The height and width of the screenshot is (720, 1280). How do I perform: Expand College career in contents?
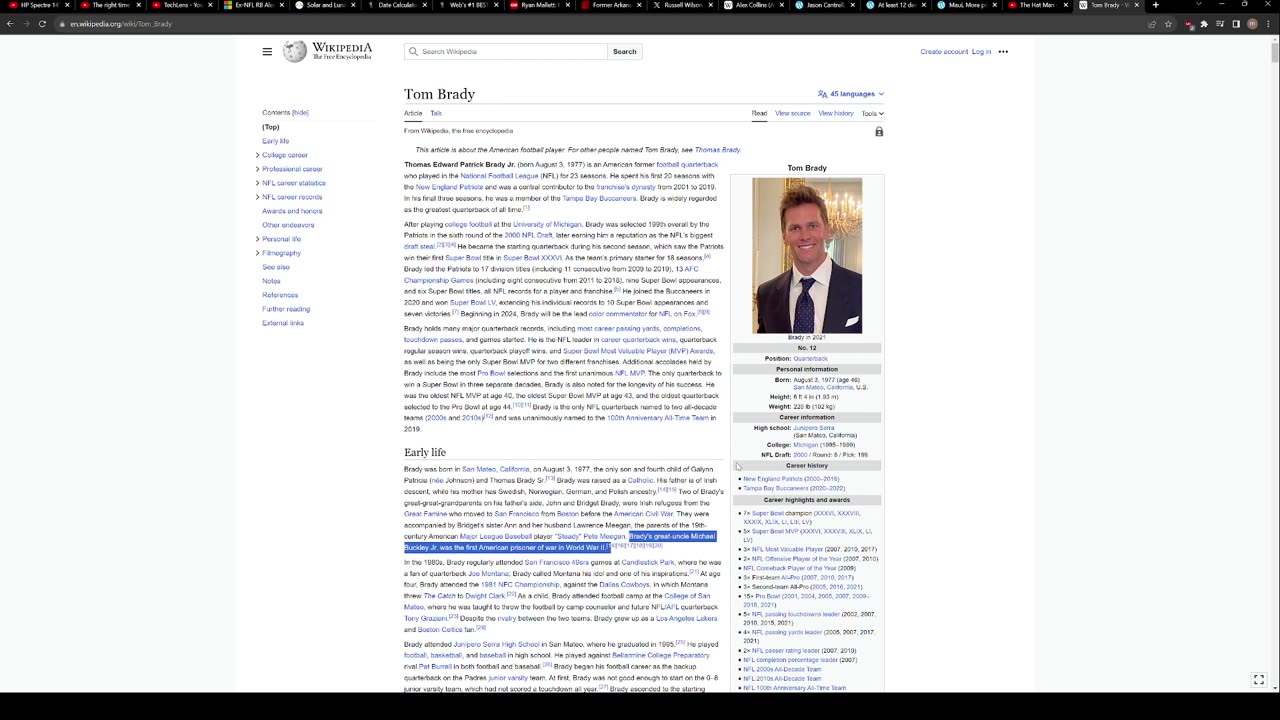tap(257, 155)
